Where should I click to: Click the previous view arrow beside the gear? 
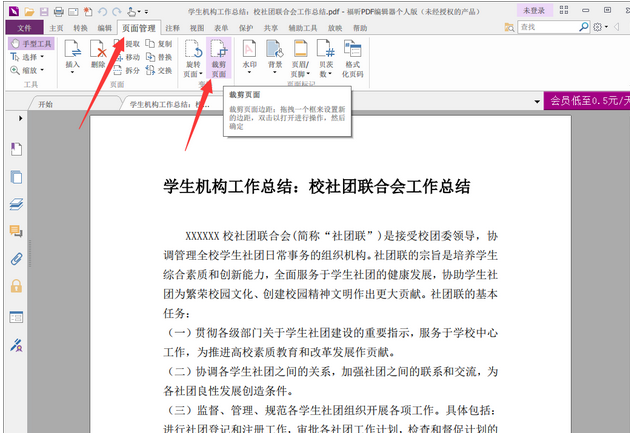coord(616,27)
